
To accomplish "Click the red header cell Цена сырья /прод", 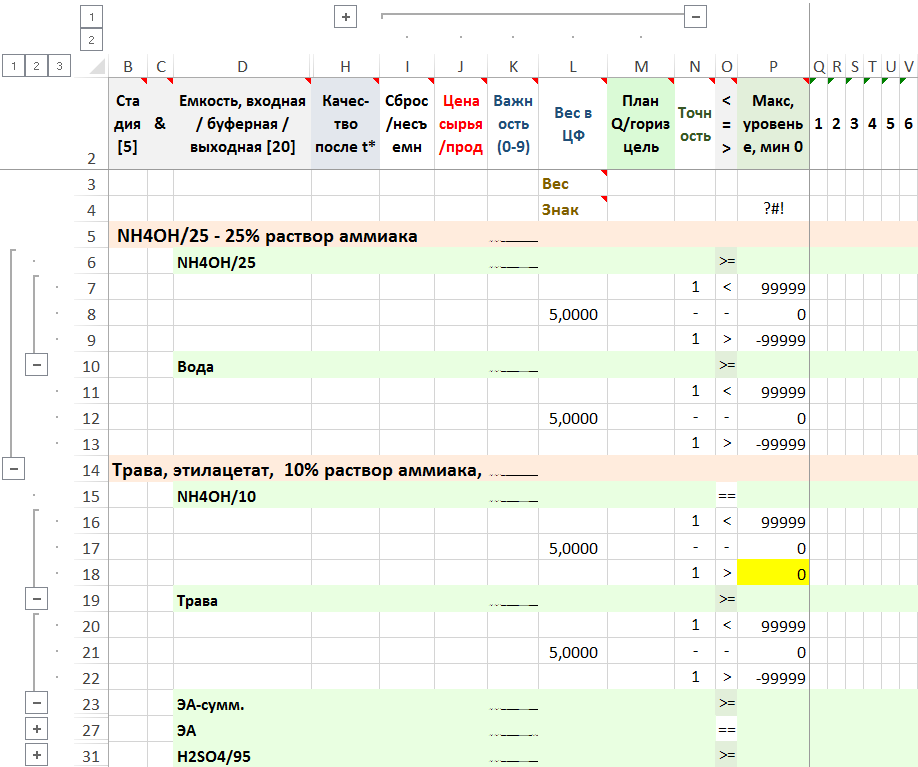I will coord(460,124).
